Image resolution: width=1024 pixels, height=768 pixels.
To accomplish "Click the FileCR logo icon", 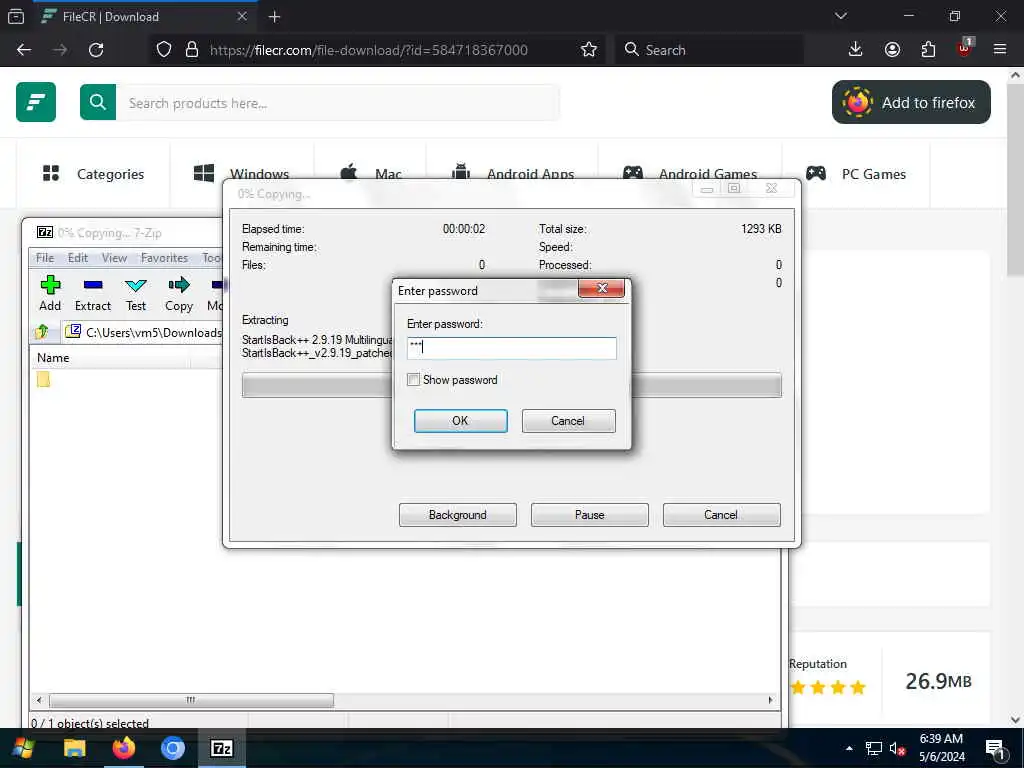I will point(36,102).
